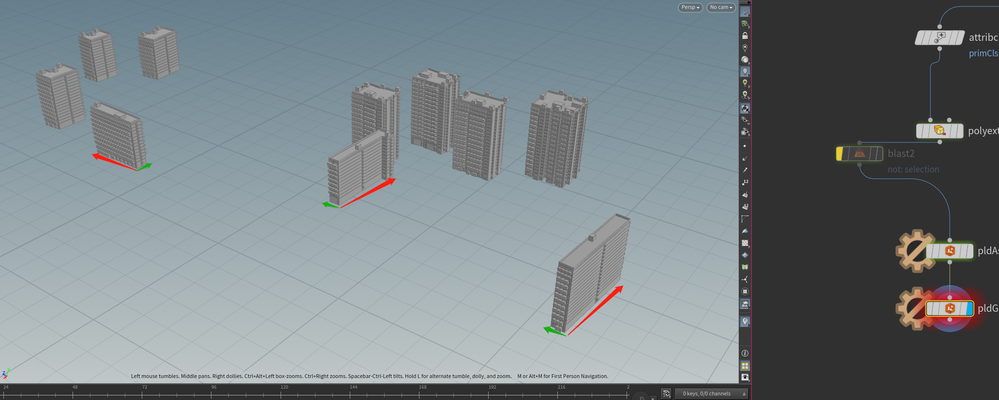This screenshot has width=999, height=400.
Task: Click the blue diamond display icon
Action: point(745,255)
